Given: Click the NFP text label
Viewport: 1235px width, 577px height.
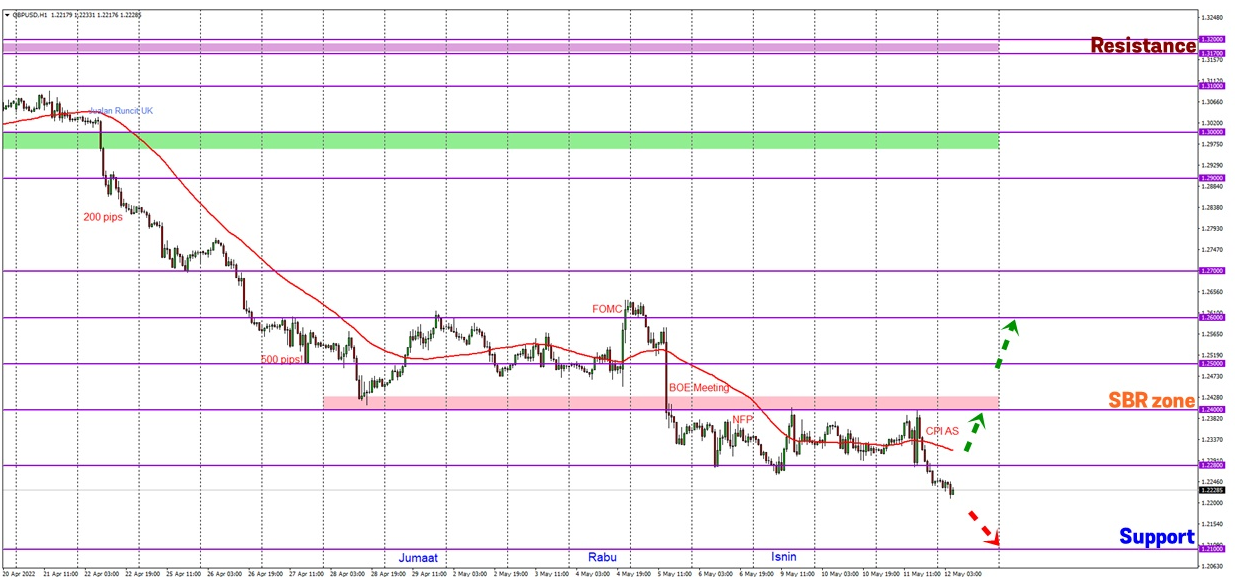Looking at the screenshot, I should [741, 420].
